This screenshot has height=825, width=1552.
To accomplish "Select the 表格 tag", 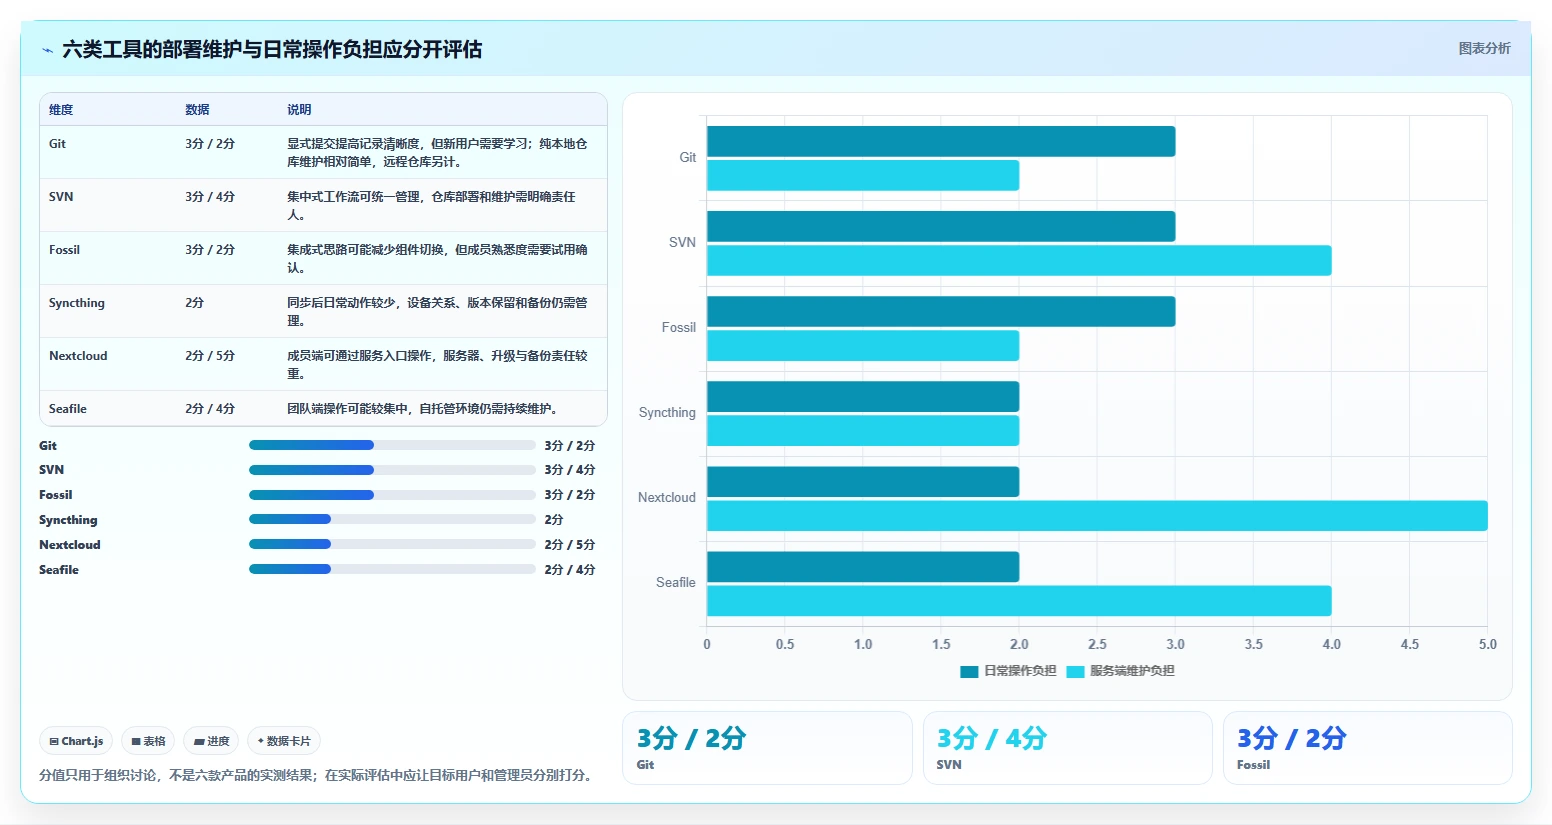I will click(148, 741).
